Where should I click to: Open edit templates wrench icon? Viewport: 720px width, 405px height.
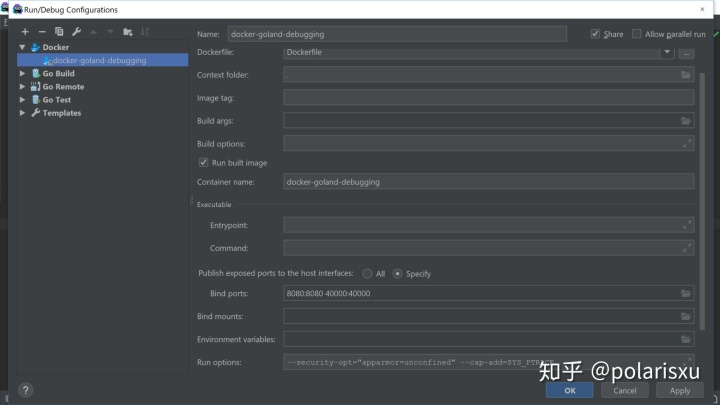pyautogui.click(x=76, y=32)
